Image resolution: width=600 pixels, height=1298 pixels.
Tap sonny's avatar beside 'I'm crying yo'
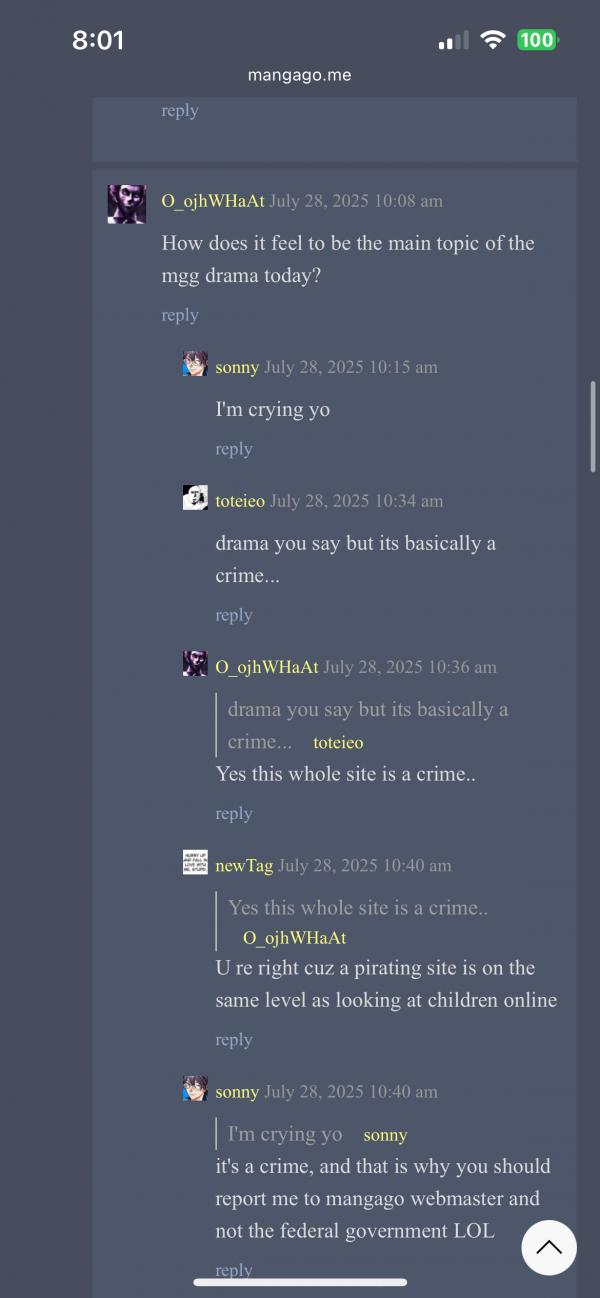(x=195, y=364)
